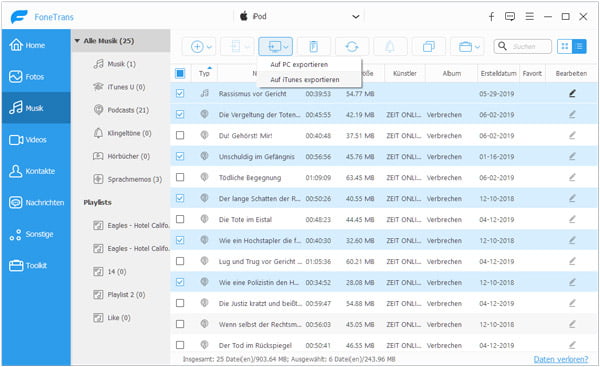Image resolution: width=600 pixels, height=367 pixels.
Task: Open Videos section in sidebar
Action: pyautogui.click(x=36, y=140)
